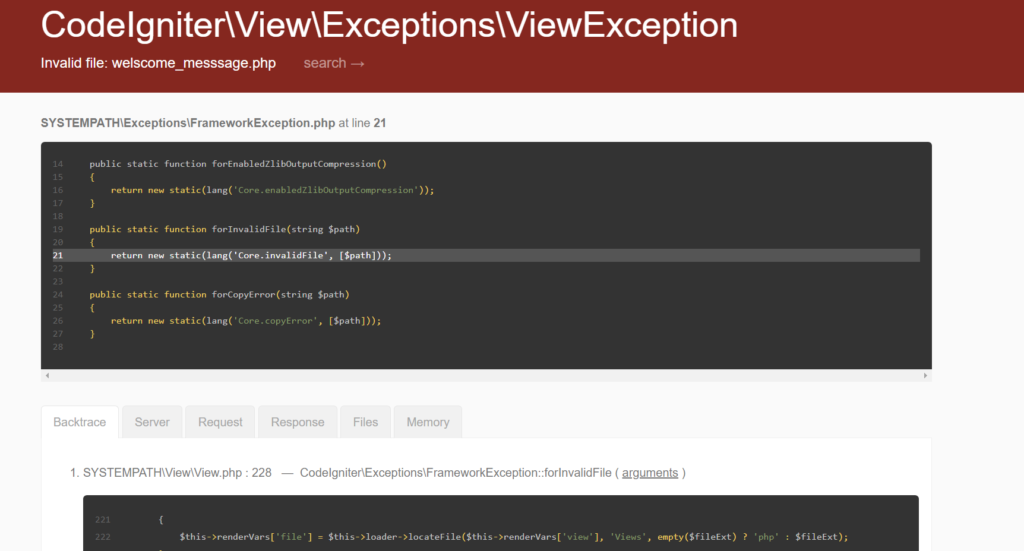Click the horizontal scrollbar track under code
The image size is (1024, 551).
[x=486, y=376]
